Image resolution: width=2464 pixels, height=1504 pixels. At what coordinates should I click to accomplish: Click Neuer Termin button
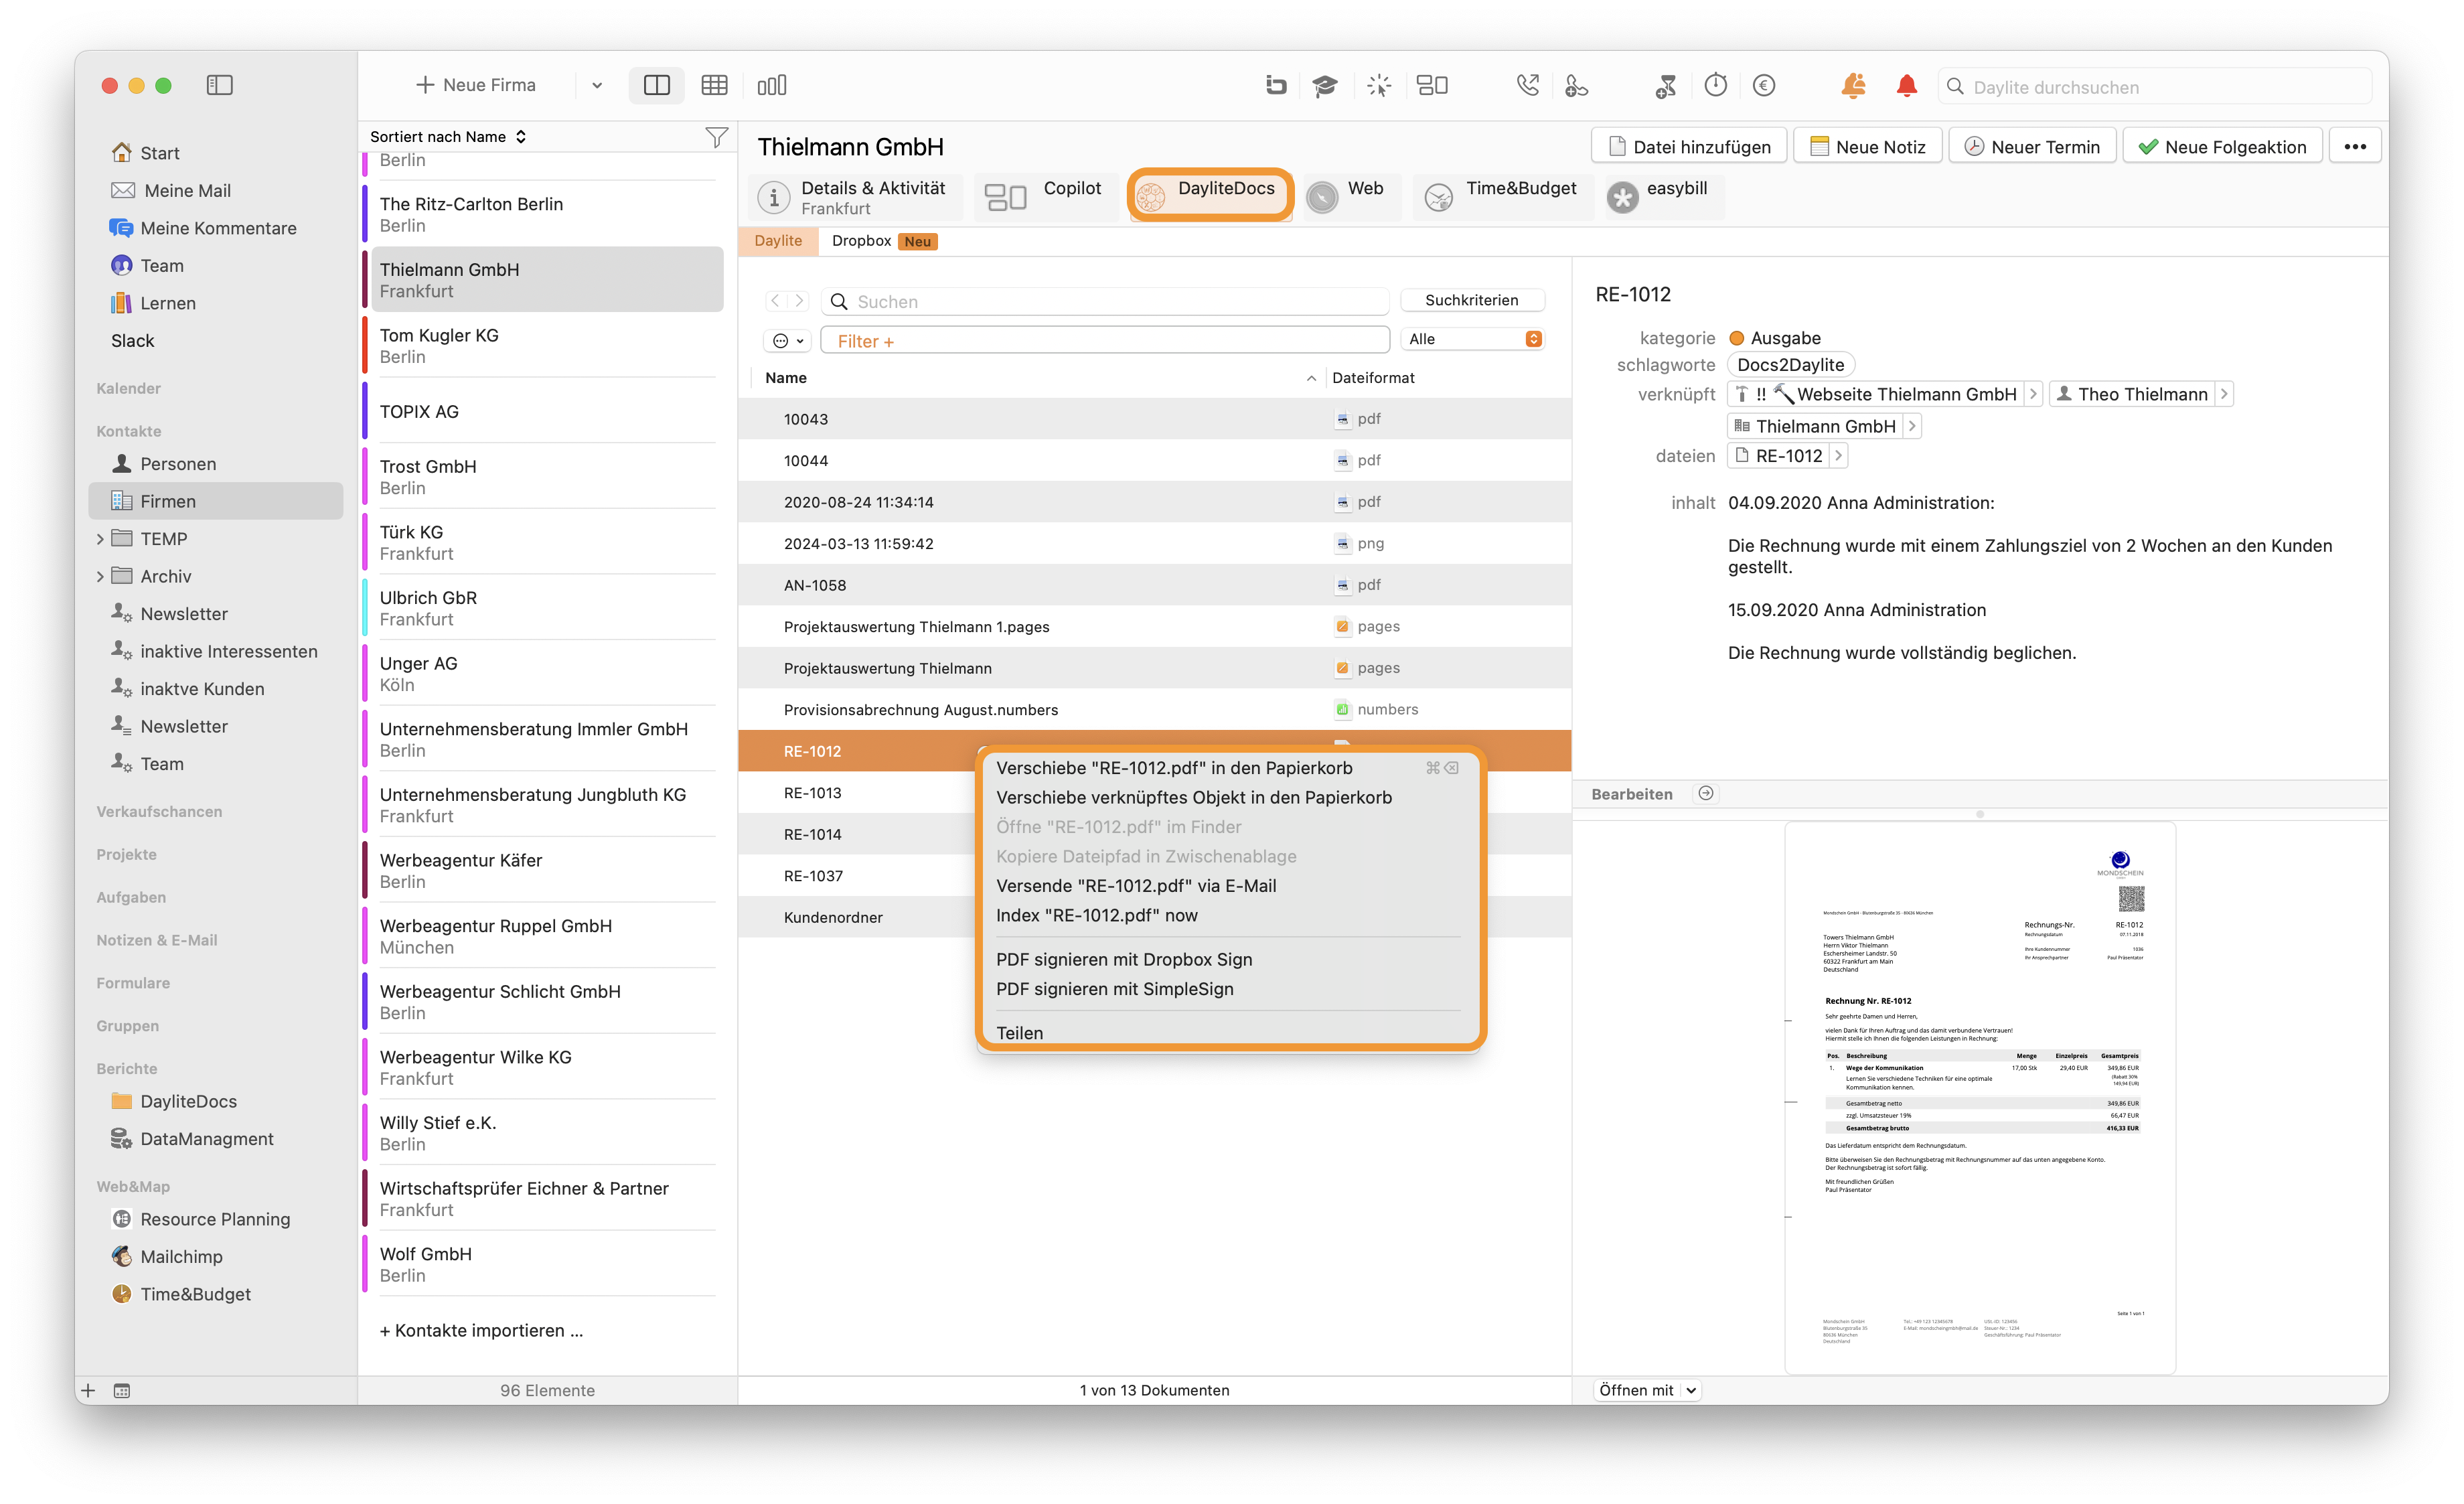click(x=2031, y=147)
